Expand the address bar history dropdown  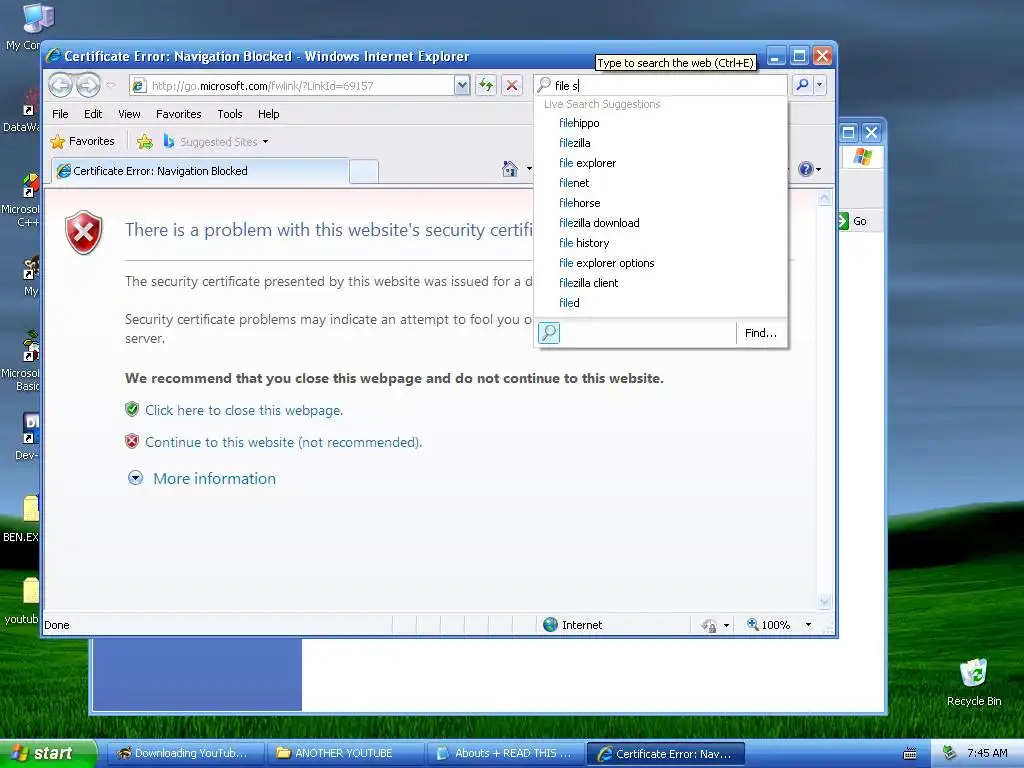tap(462, 86)
